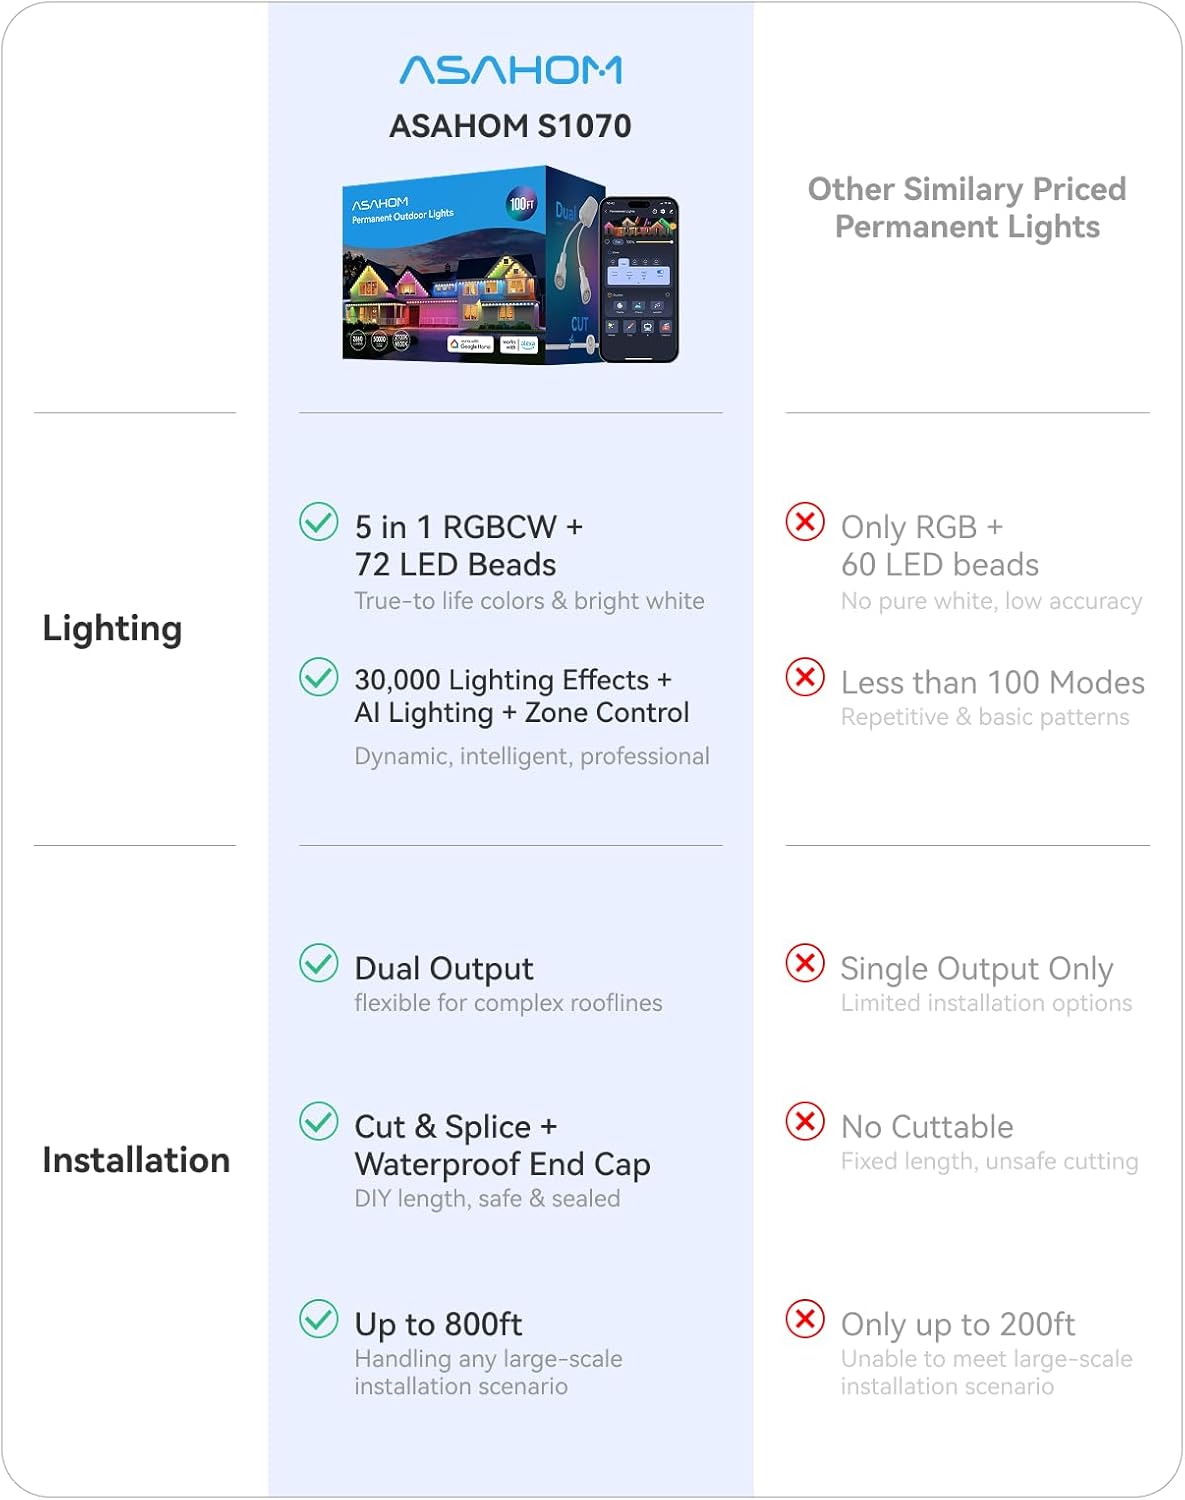Click red X next to Only up to 200ft
Viewport: 1185px width, 1500px height.
click(805, 1318)
